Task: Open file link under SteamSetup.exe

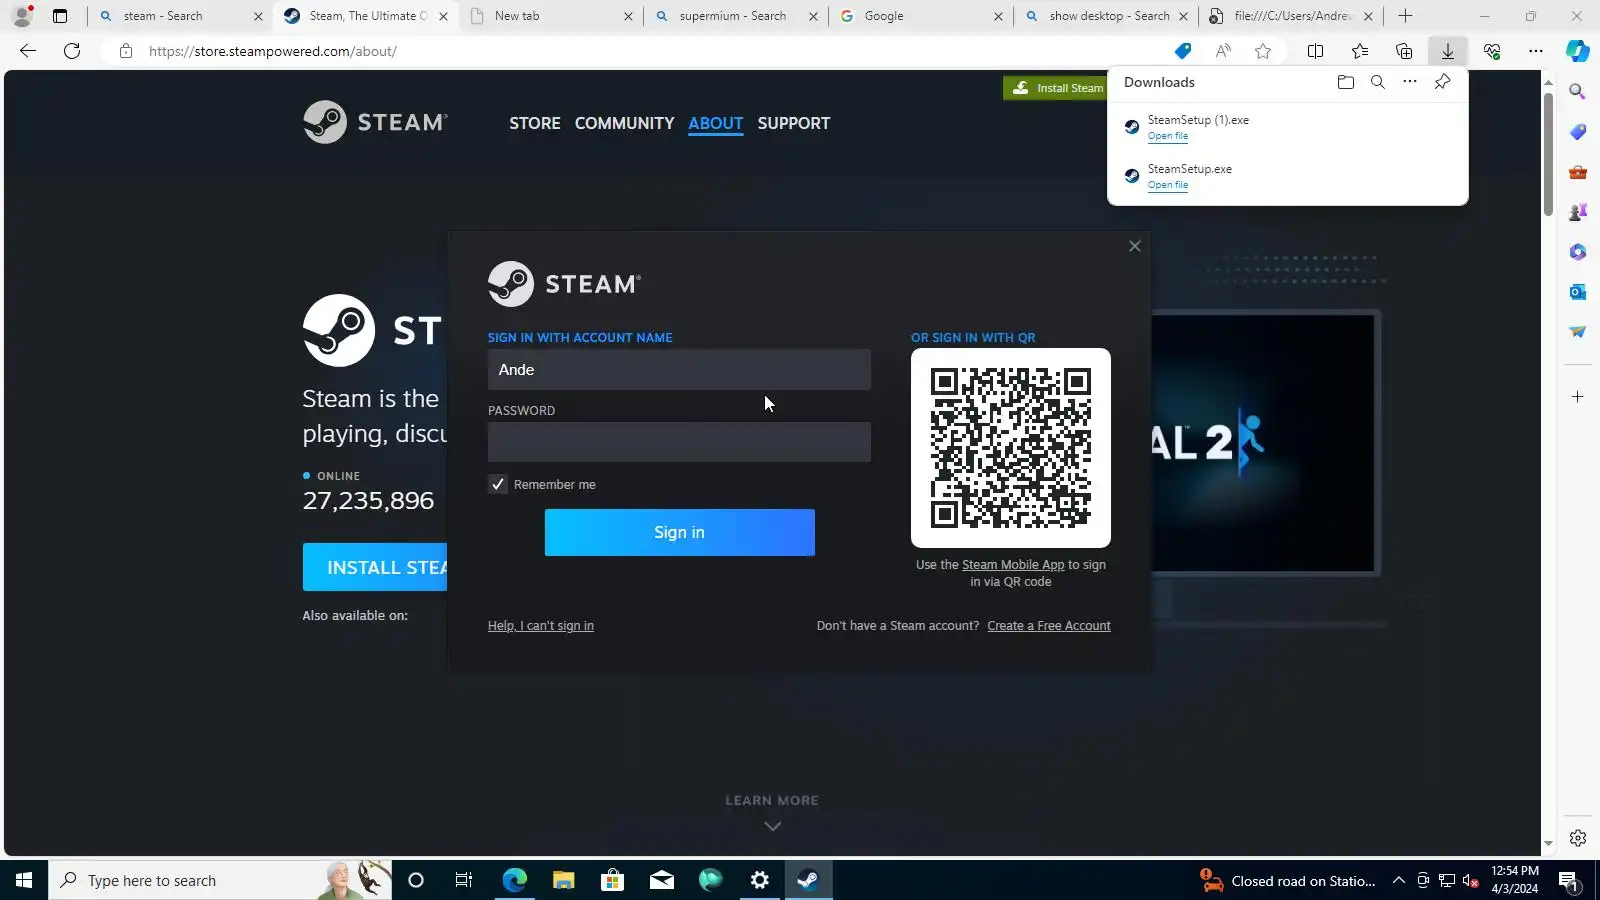Action: pyautogui.click(x=1168, y=185)
